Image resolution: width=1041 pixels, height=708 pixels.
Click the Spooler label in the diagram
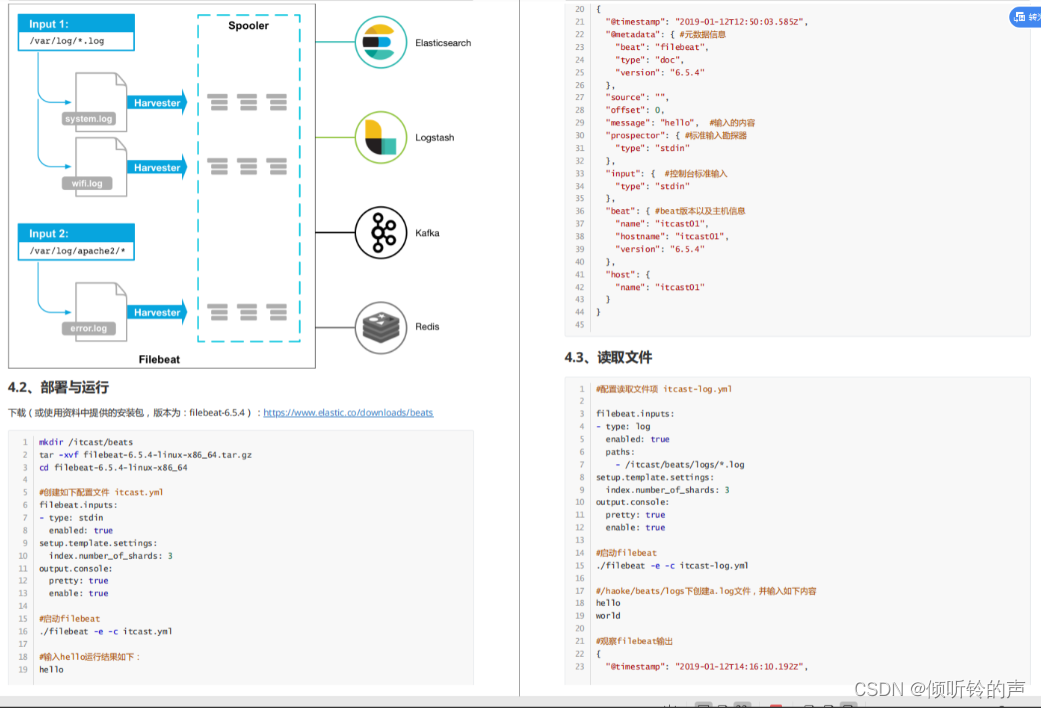248,25
